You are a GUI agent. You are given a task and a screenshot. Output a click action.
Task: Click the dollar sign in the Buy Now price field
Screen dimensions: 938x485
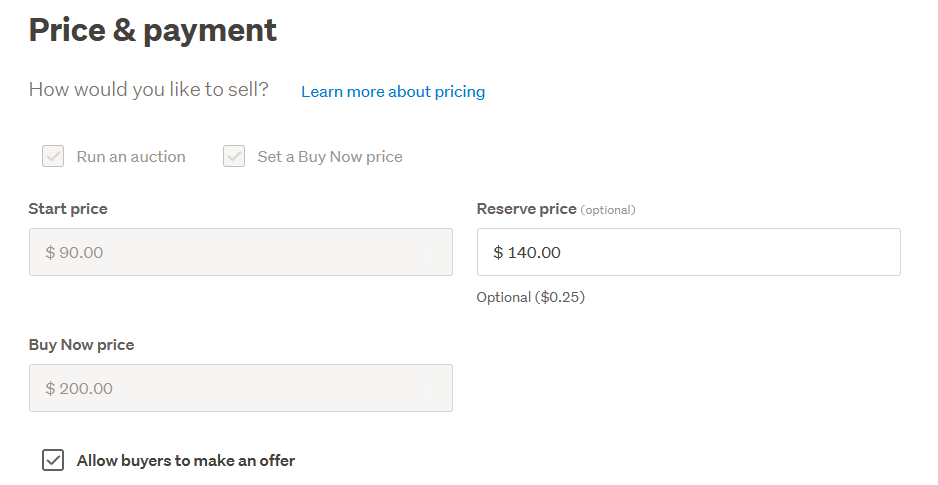click(50, 389)
